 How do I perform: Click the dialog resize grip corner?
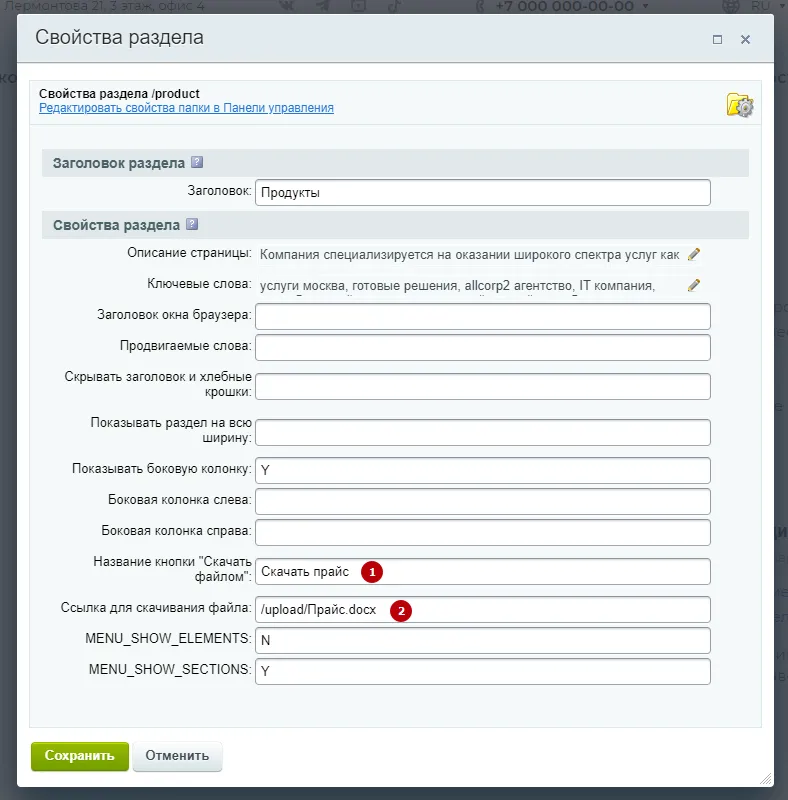[x=766, y=779]
